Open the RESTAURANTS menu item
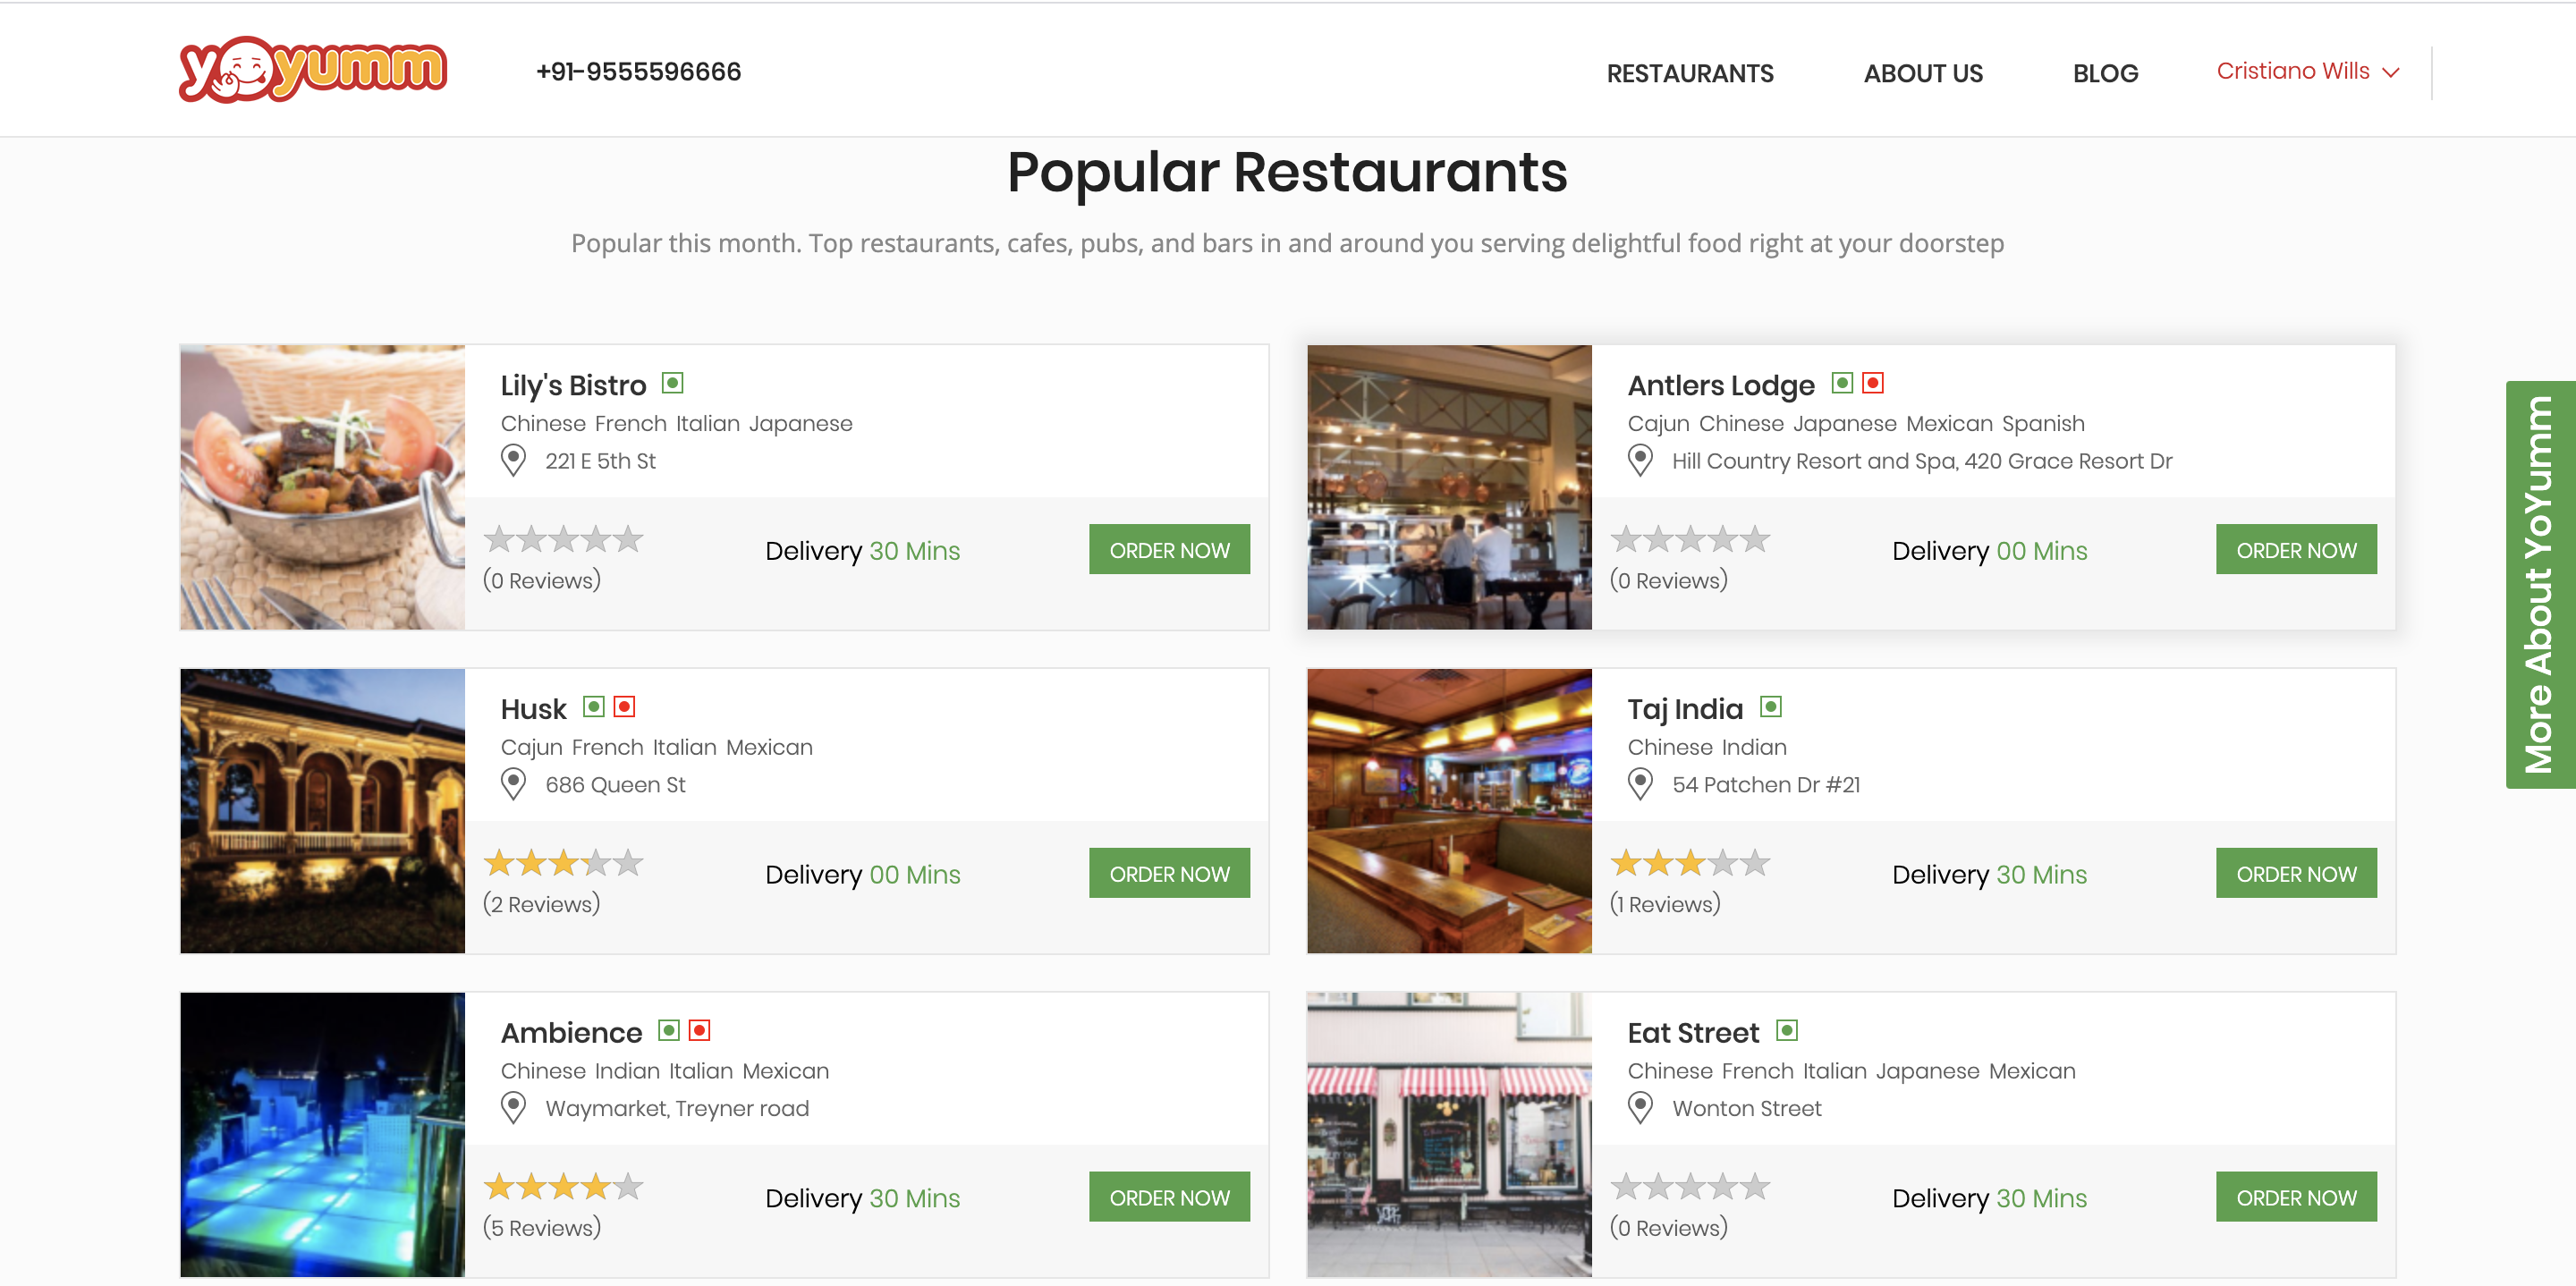Screen dimensions: 2576x1286 point(1690,73)
